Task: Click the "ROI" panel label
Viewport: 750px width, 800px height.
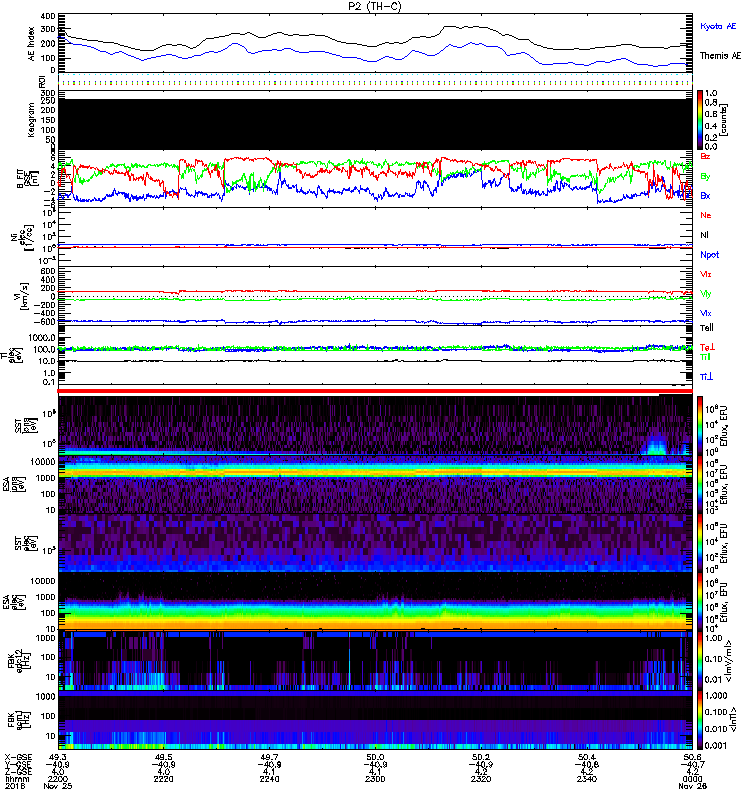Action: tap(43, 82)
